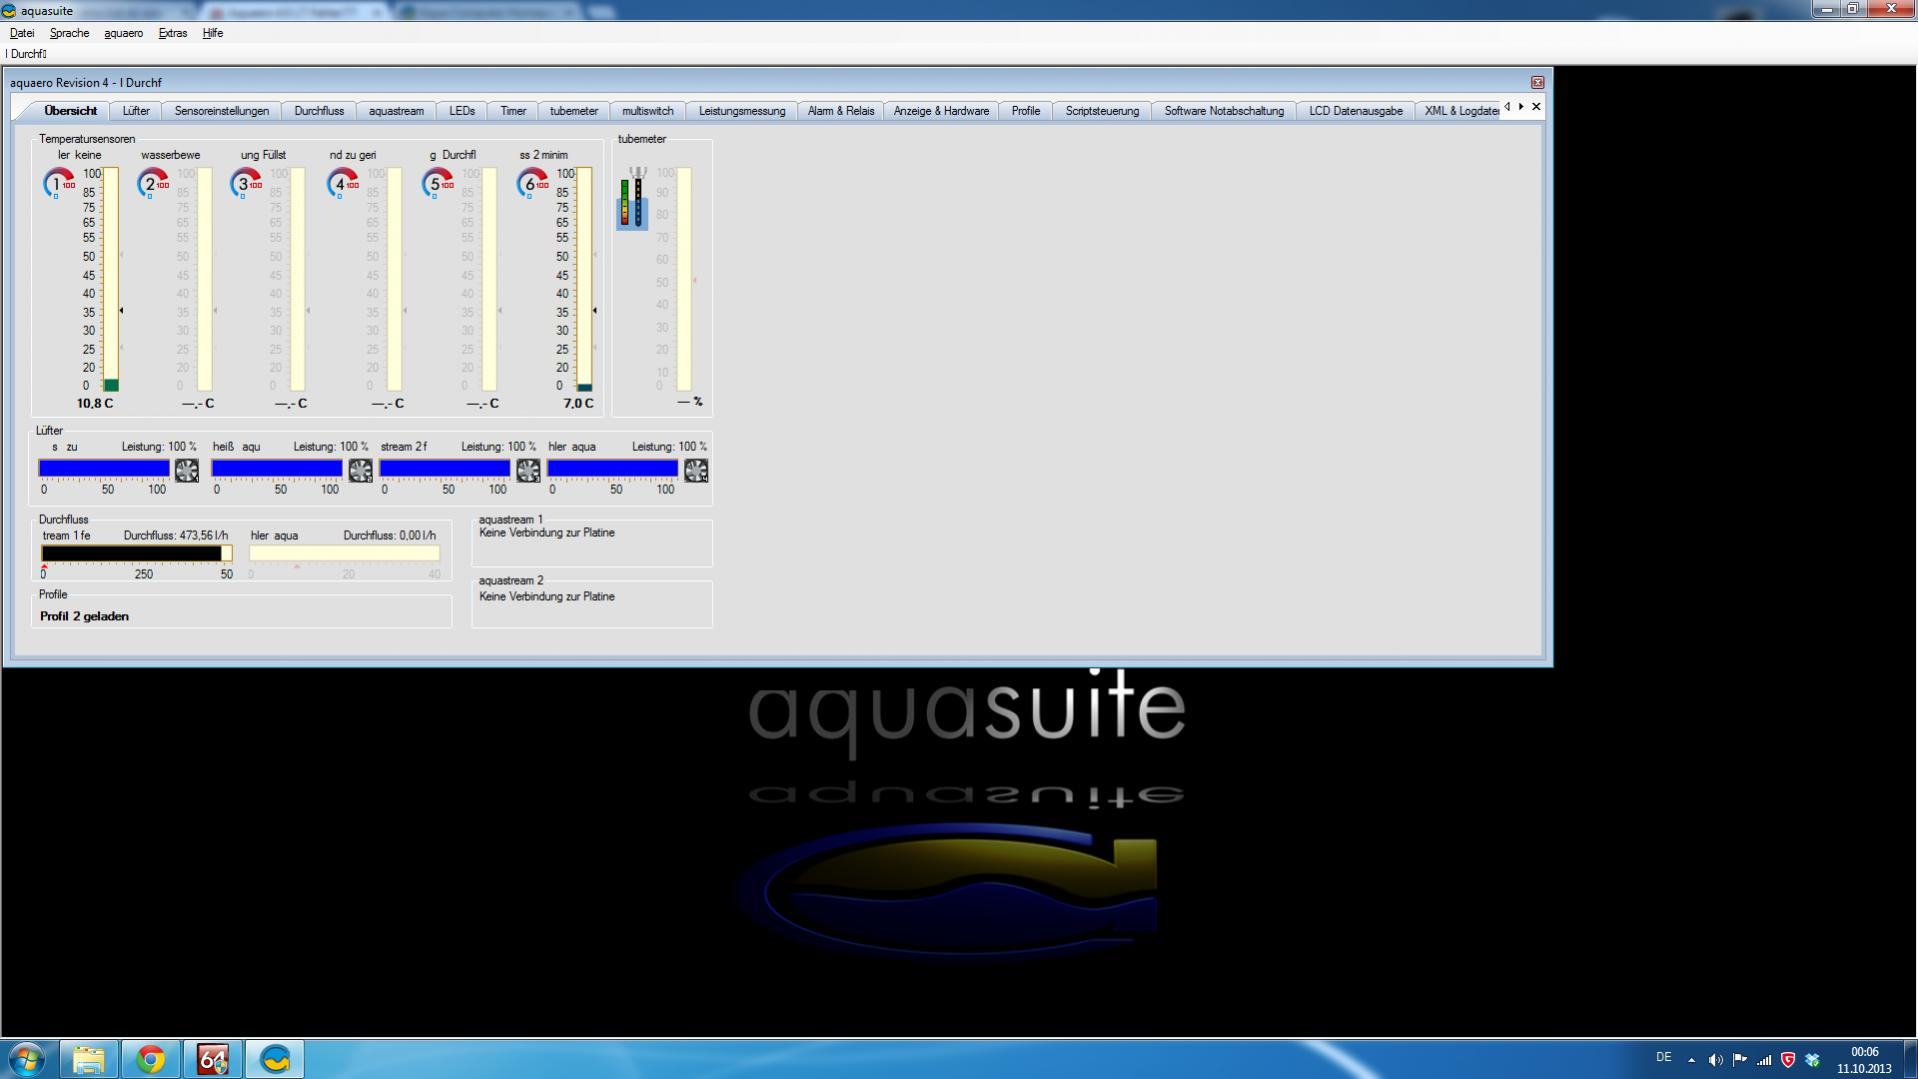This screenshot has width=1918, height=1079.
Task: Open the Extras menu
Action: 173,33
